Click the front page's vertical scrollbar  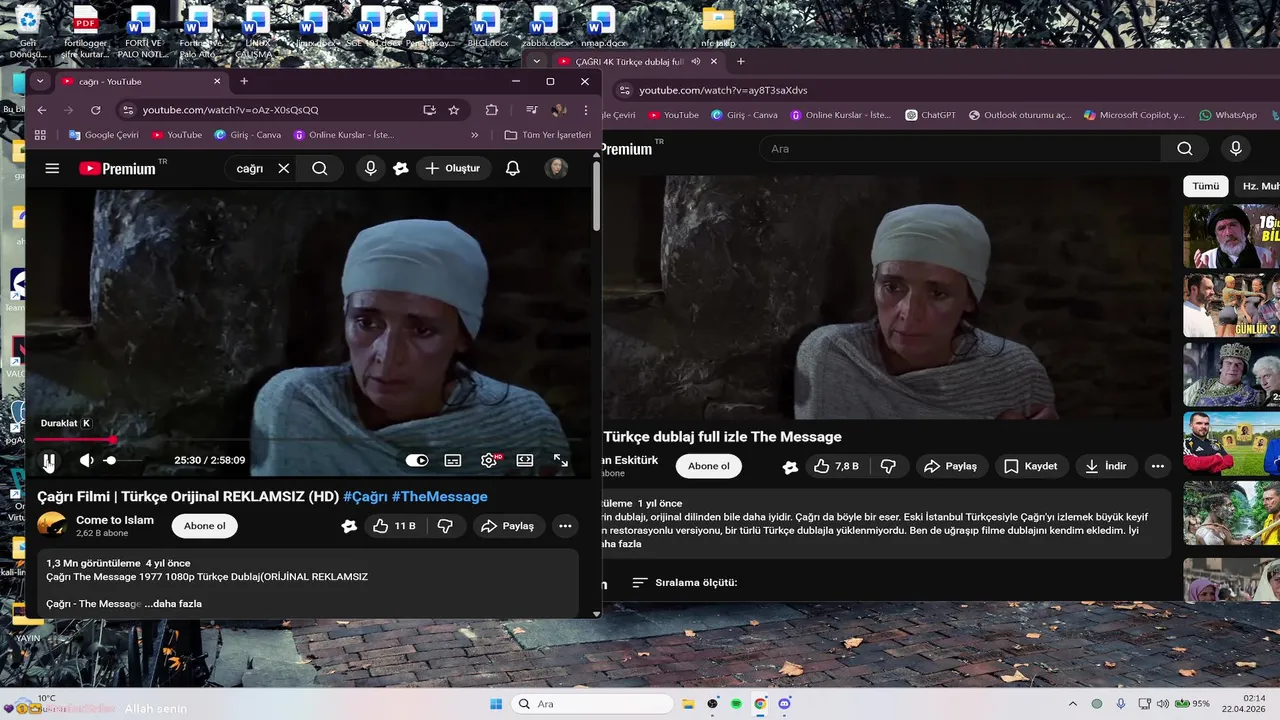597,195
